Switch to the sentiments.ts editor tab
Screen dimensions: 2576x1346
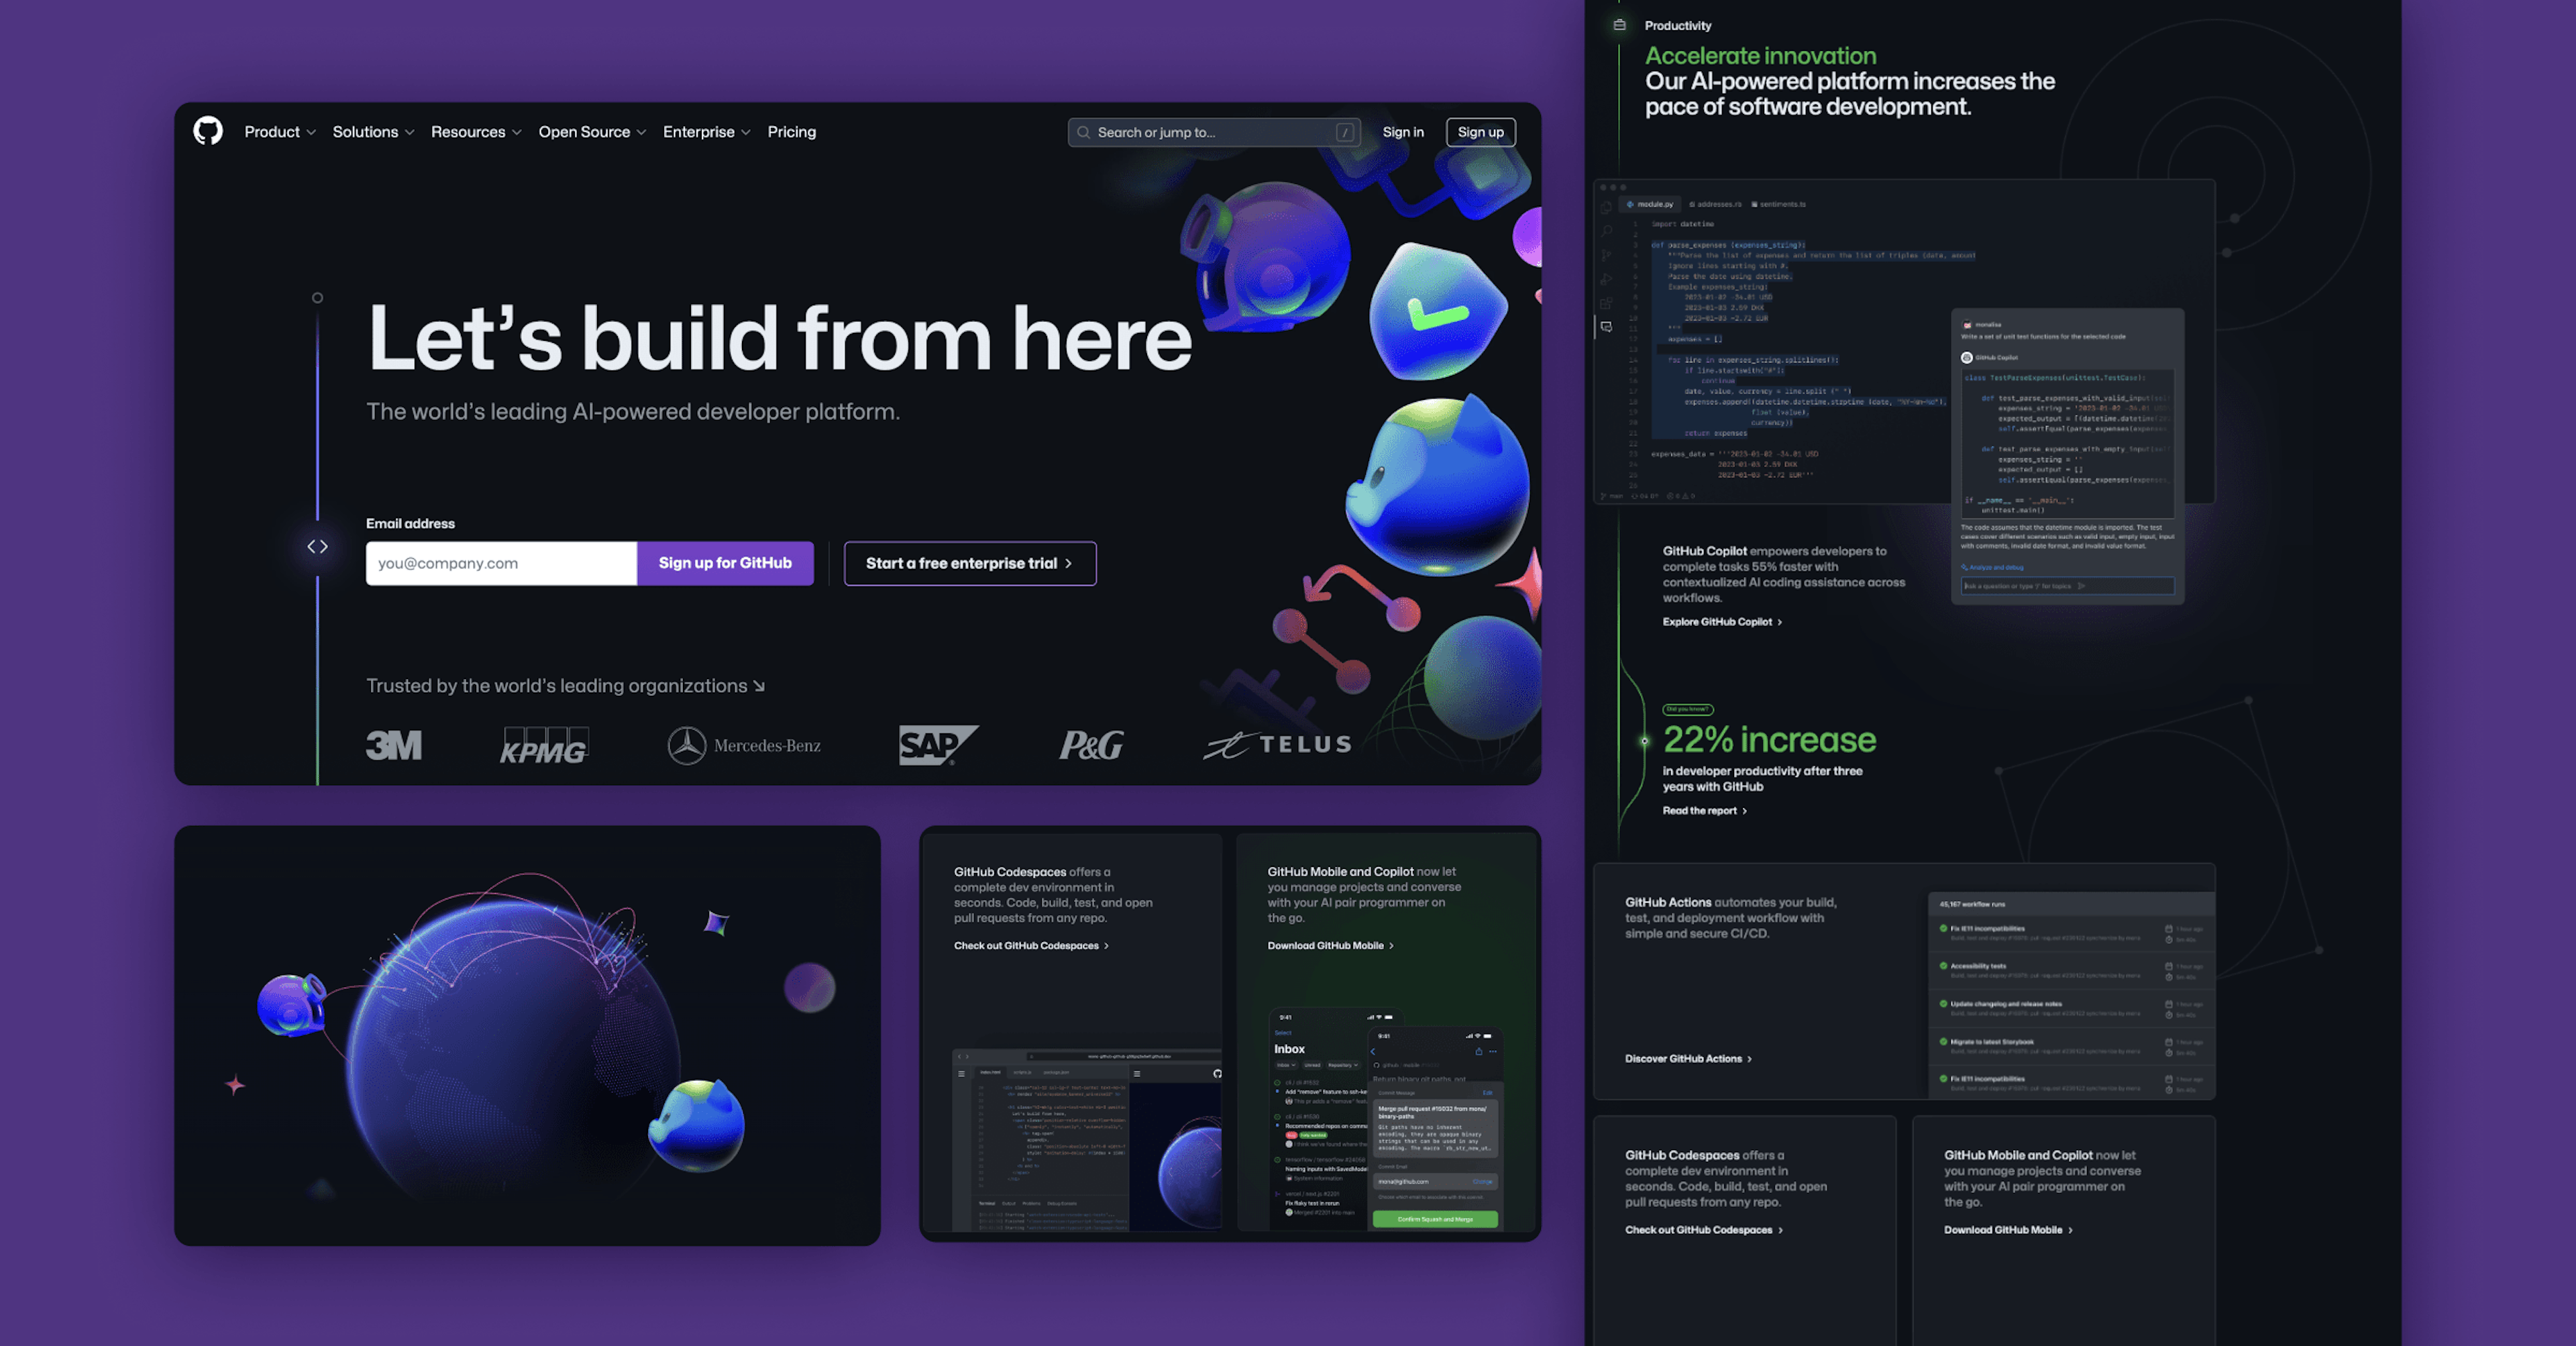click(1779, 204)
